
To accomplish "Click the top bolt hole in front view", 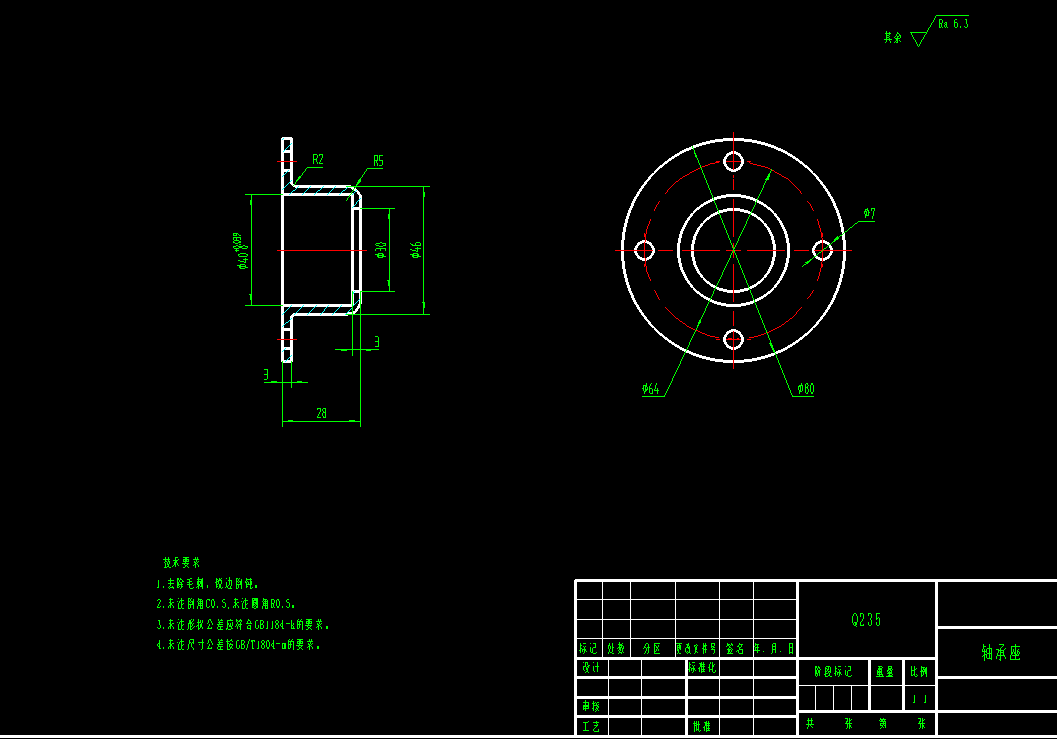I will 733,162.
